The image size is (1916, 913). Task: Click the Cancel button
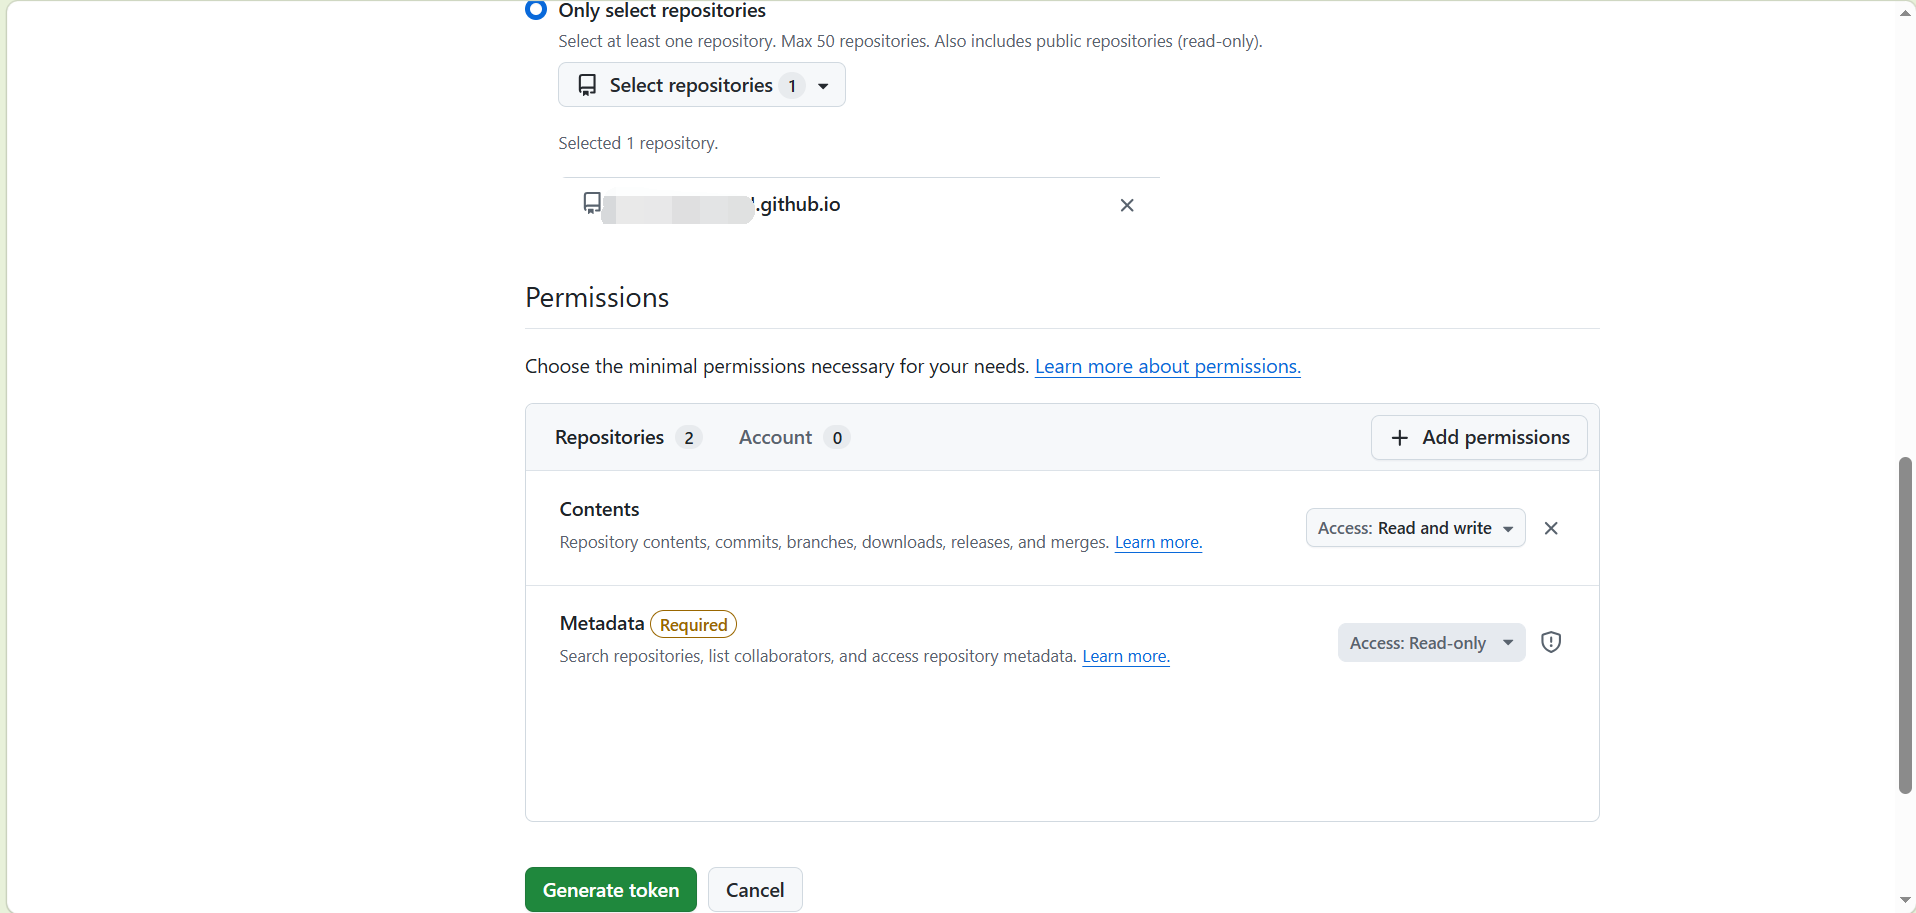coord(755,890)
